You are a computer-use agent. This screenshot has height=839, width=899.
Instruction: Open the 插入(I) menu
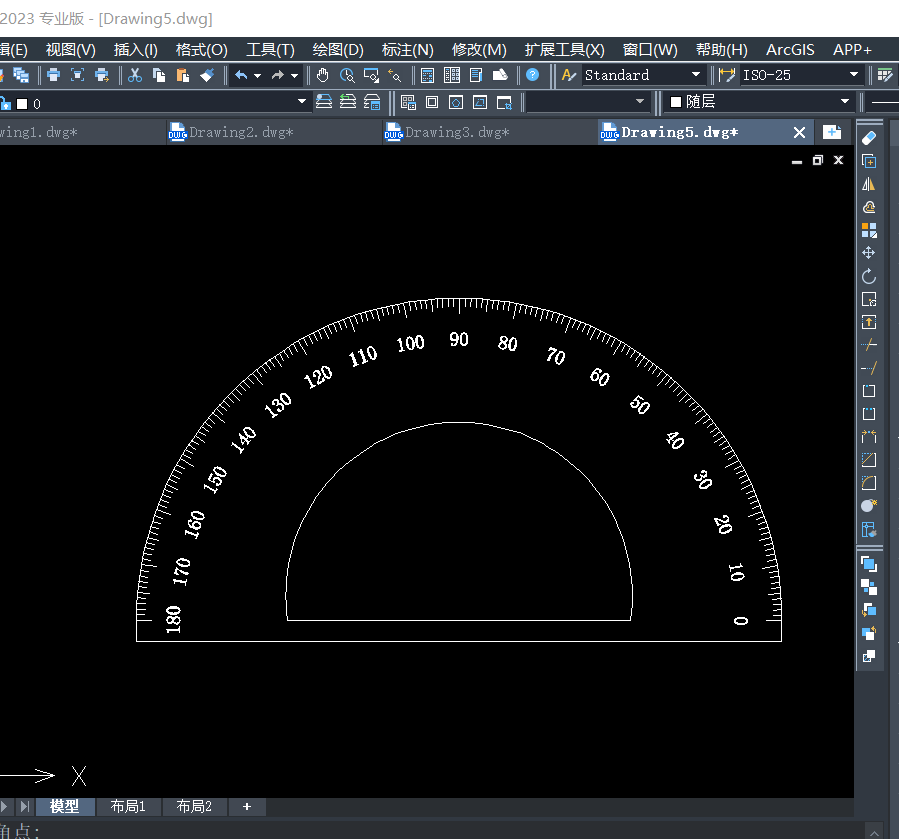135,50
